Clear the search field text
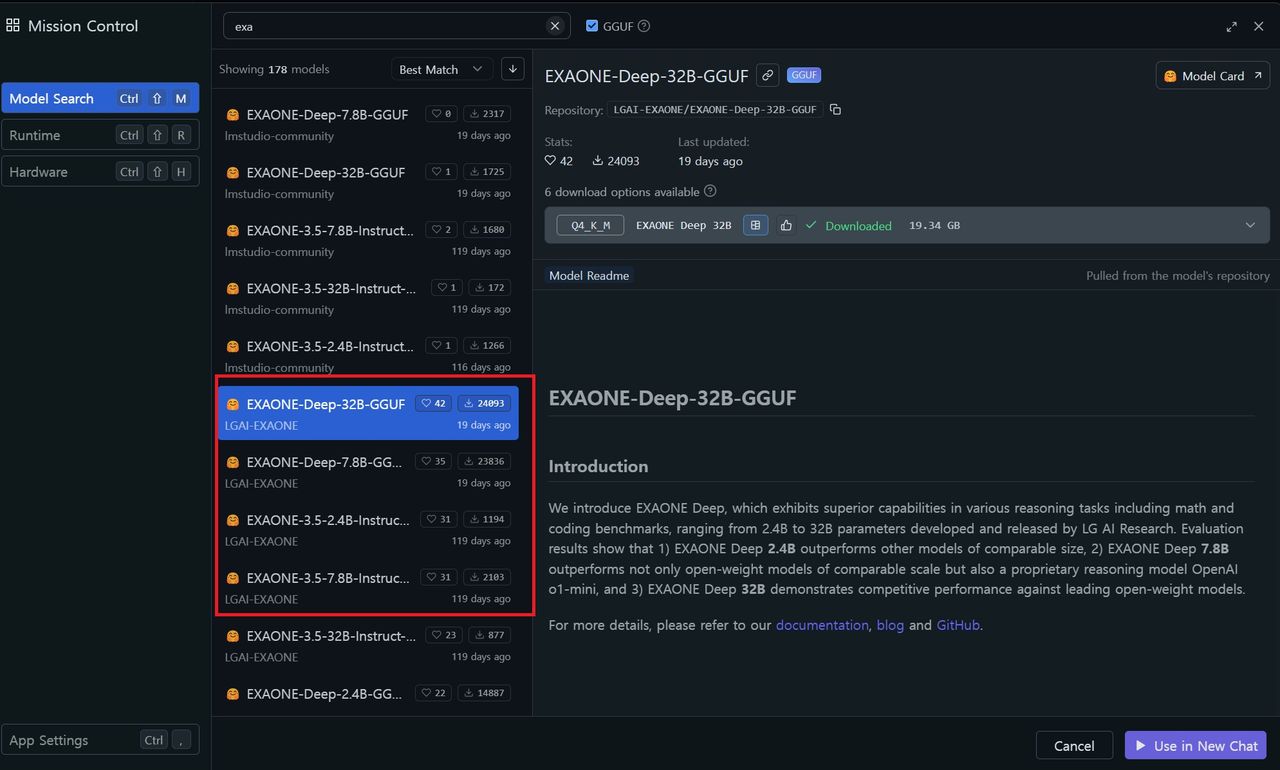This screenshot has width=1280, height=770. click(555, 26)
